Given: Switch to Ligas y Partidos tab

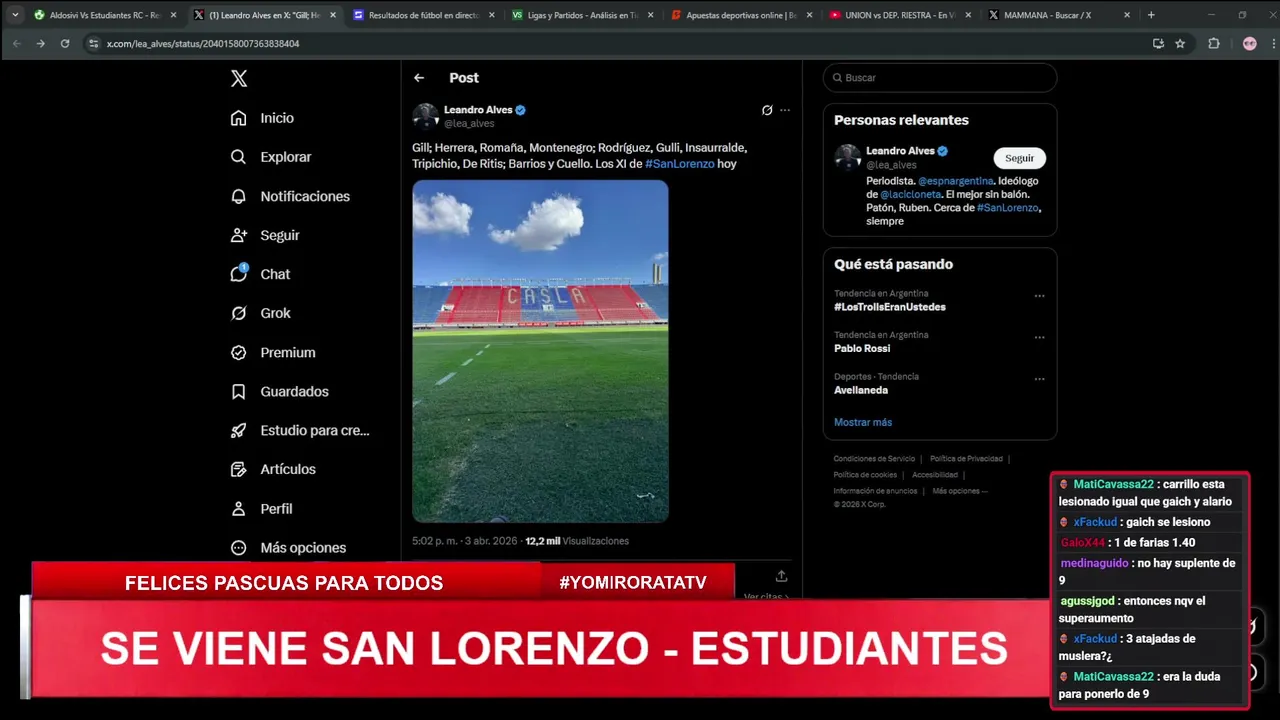Looking at the screenshot, I should (582, 15).
